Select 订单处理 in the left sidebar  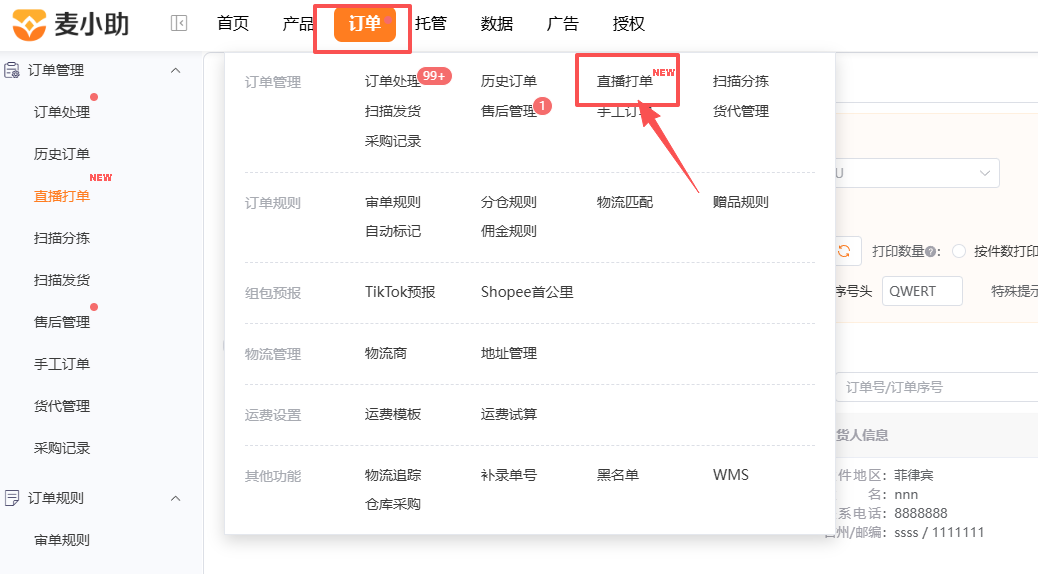pos(62,112)
